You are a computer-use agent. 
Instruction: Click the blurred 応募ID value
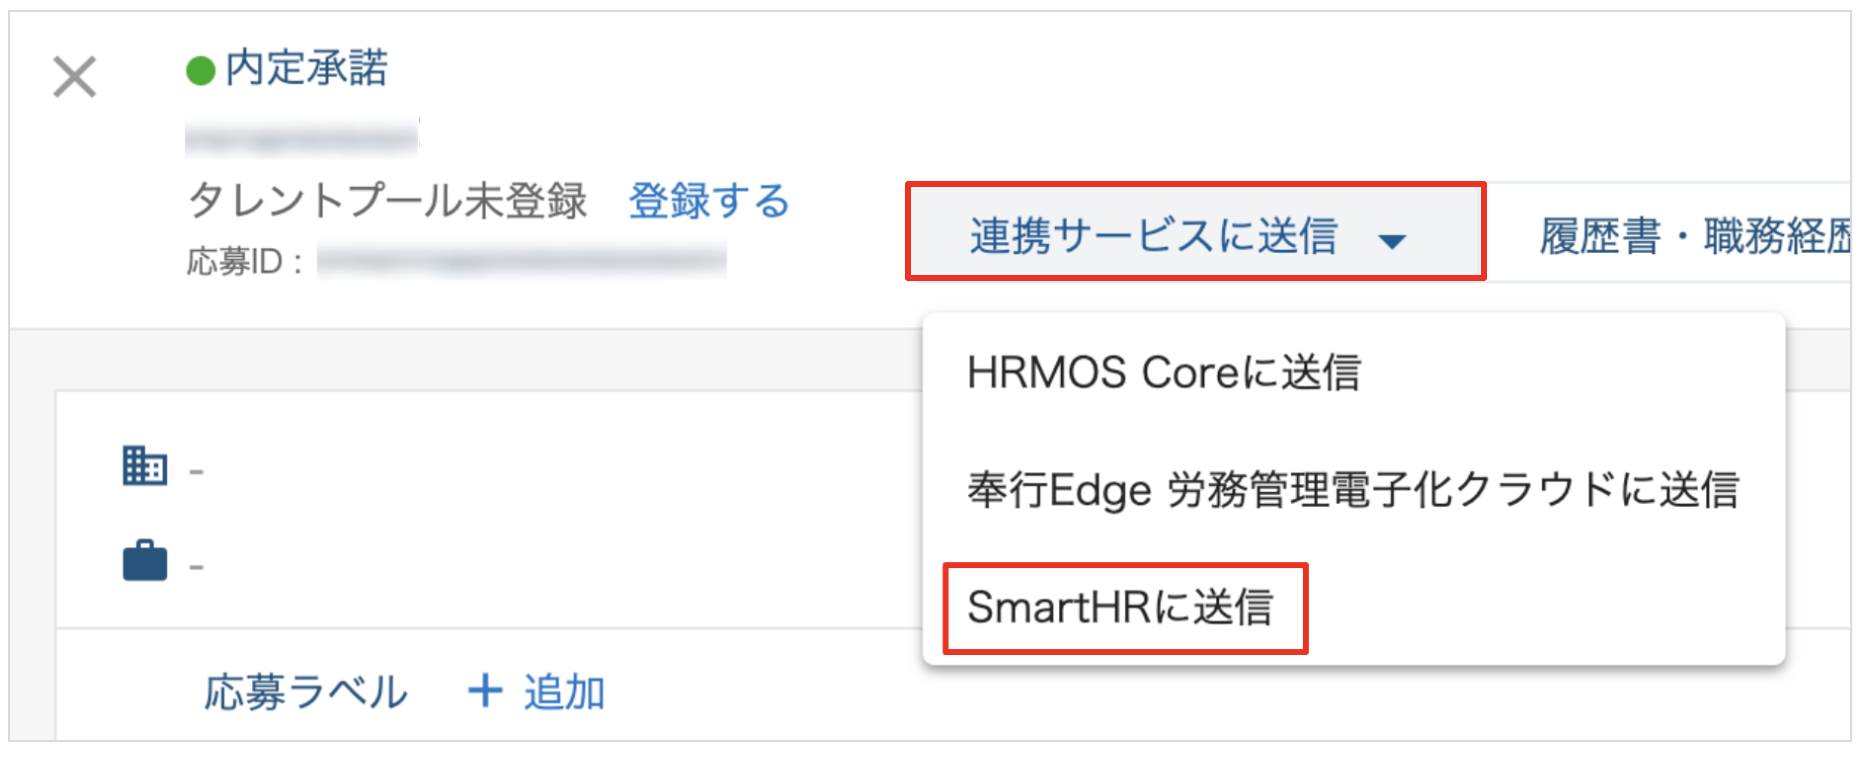(x=521, y=261)
